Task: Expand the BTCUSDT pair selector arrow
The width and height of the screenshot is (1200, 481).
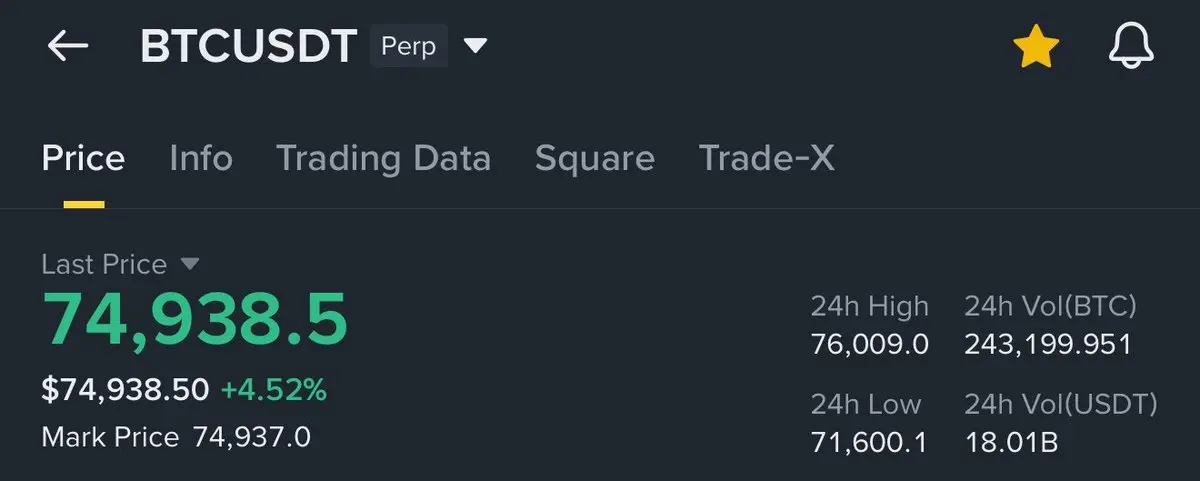Action: pos(476,46)
